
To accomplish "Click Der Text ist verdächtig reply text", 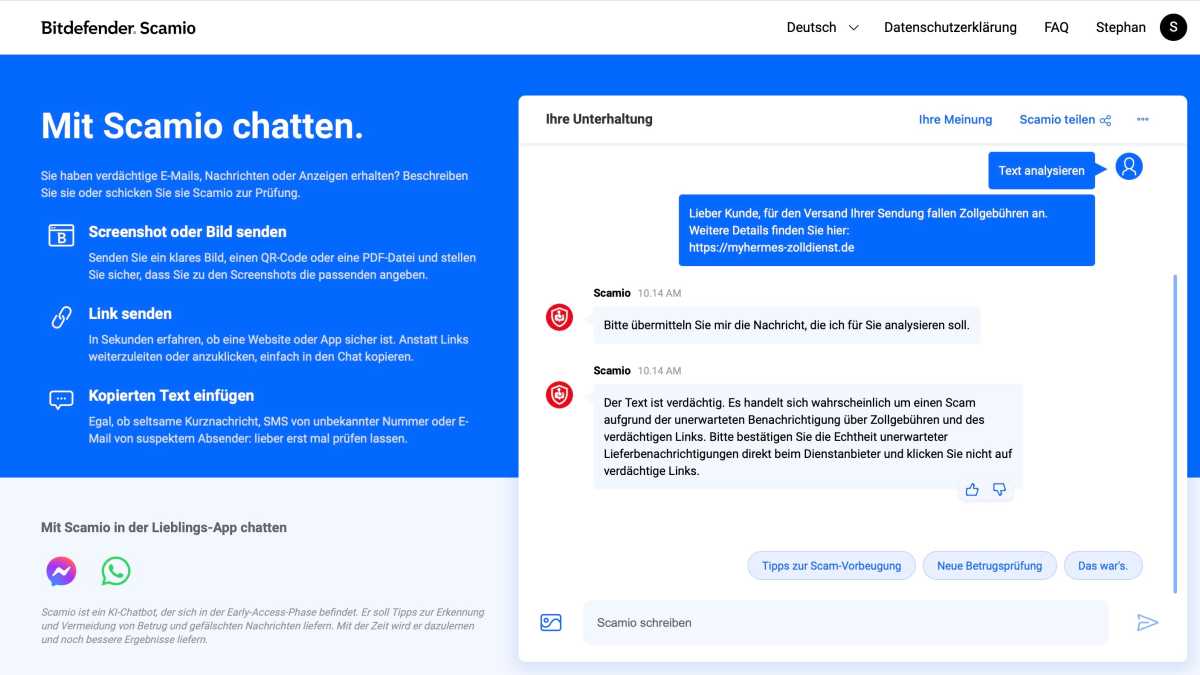I will (x=808, y=437).
